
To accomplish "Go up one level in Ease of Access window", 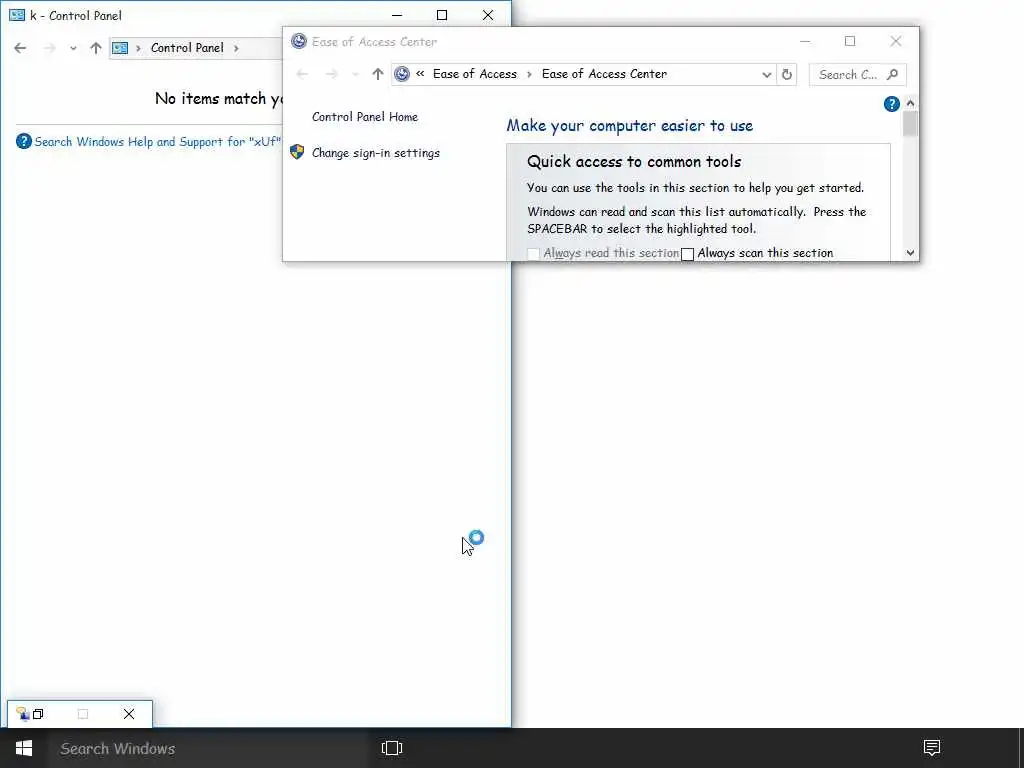I will [377, 74].
